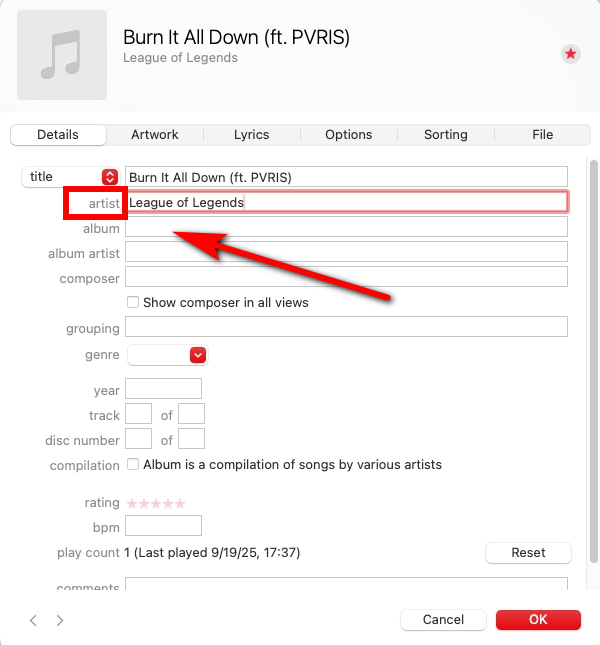The image size is (600, 645).
Task: Click the red favorite star icon
Action: 570,54
